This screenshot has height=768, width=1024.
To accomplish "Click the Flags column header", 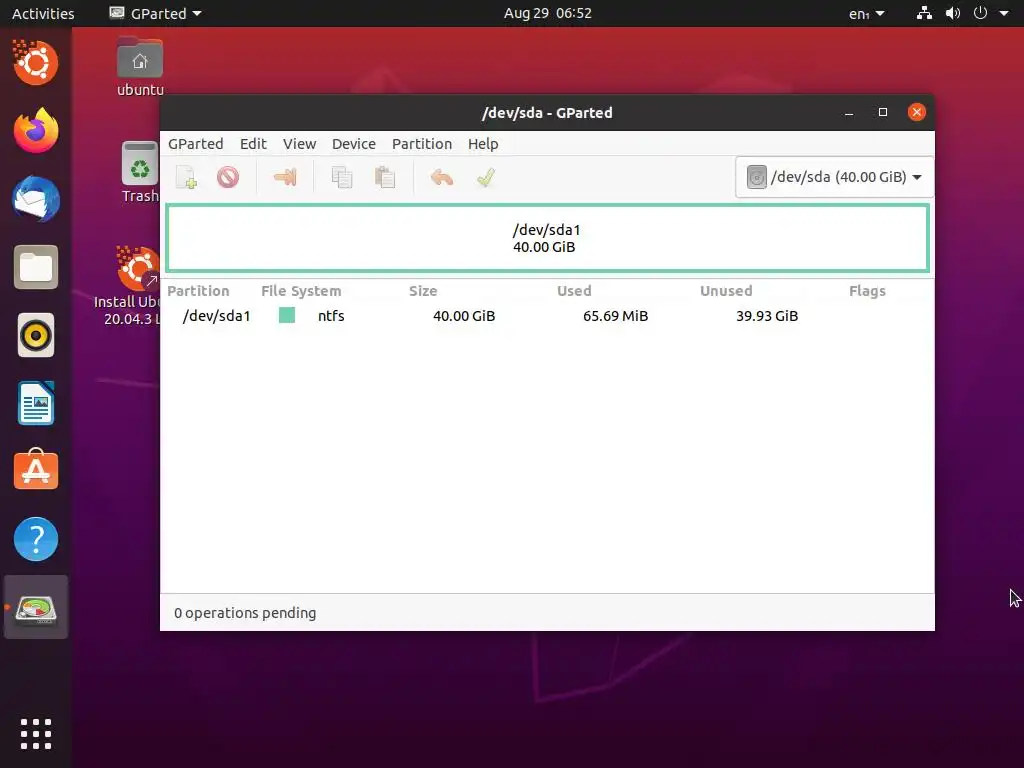I will [867, 291].
